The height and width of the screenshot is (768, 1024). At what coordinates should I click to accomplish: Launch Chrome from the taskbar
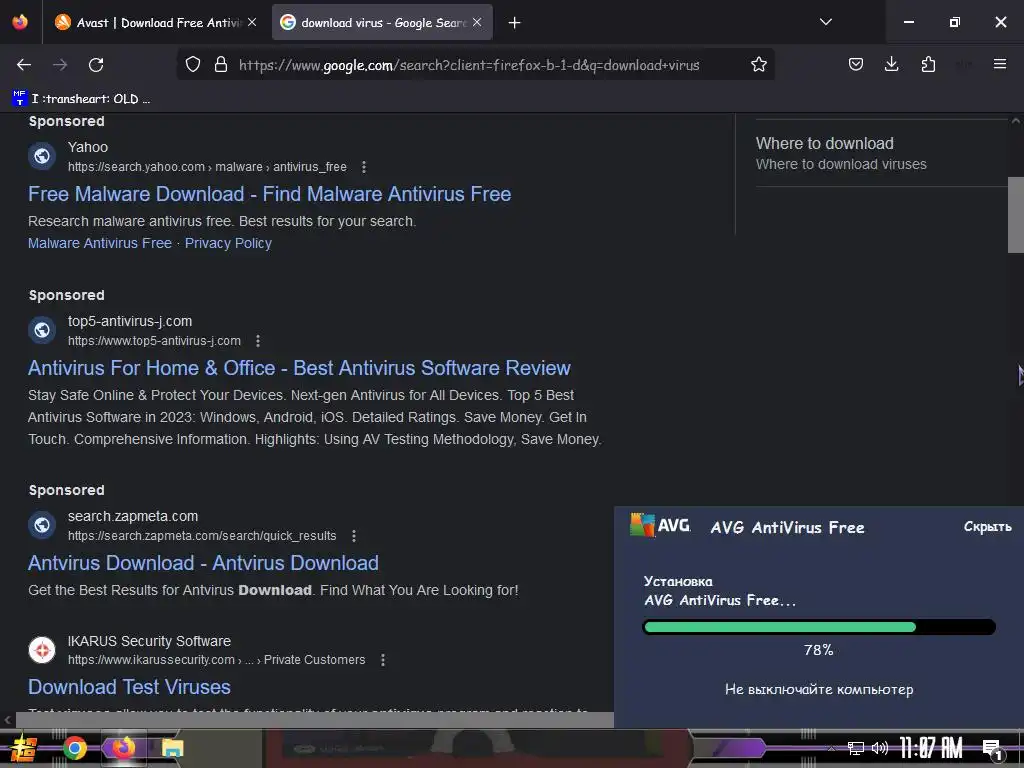coord(74,748)
